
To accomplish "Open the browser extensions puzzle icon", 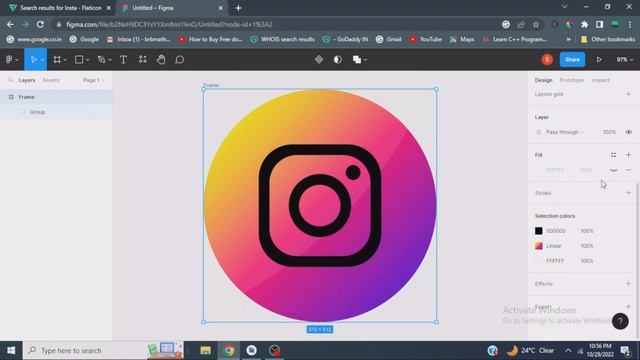I will click(x=584, y=24).
